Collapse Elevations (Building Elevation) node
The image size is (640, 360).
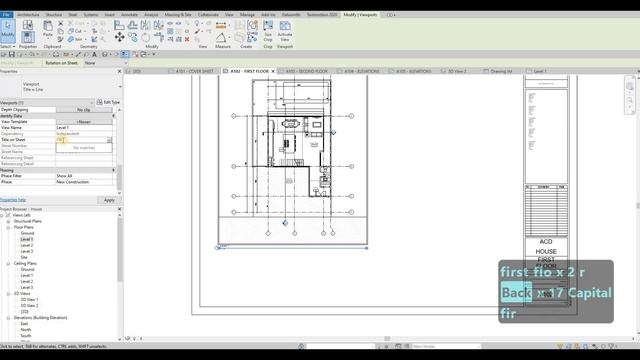(x=8, y=318)
